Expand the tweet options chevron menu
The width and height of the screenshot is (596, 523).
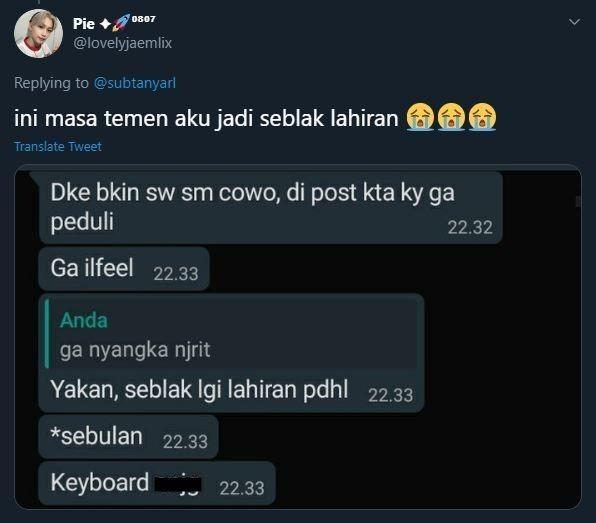(x=574, y=22)
